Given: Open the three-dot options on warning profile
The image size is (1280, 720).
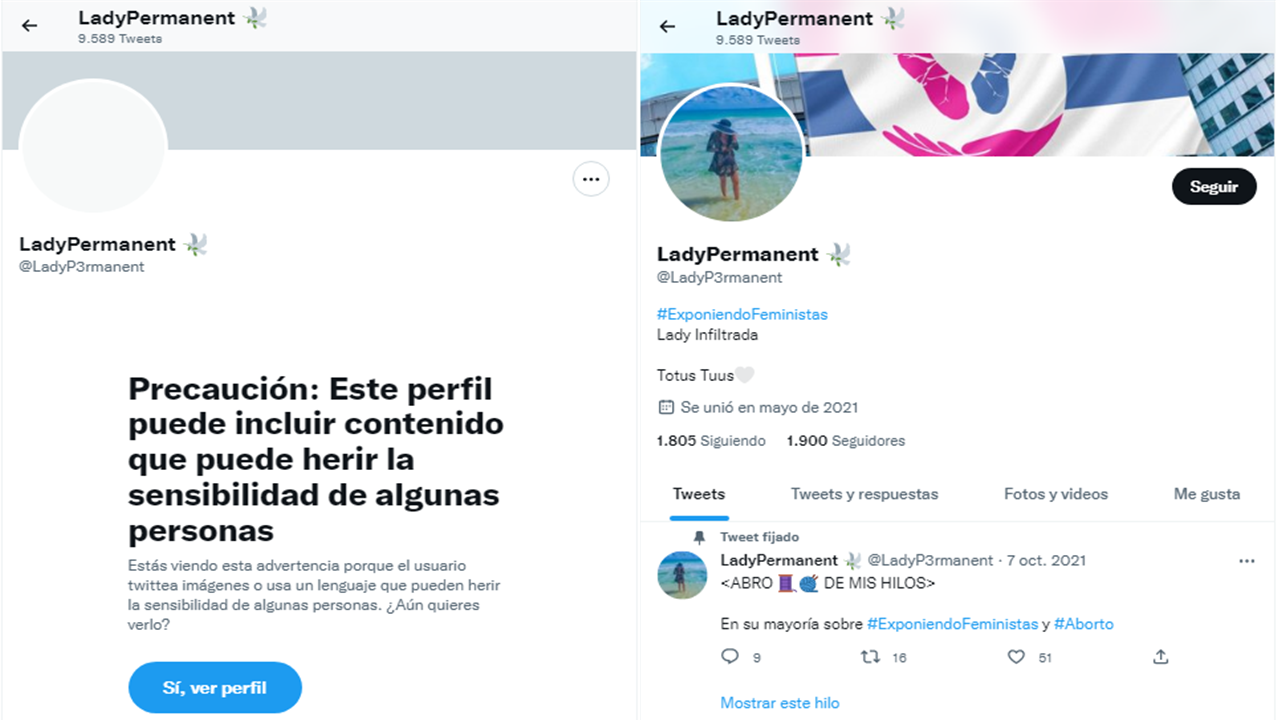Looking at the screenshot, I should [591, 179].
